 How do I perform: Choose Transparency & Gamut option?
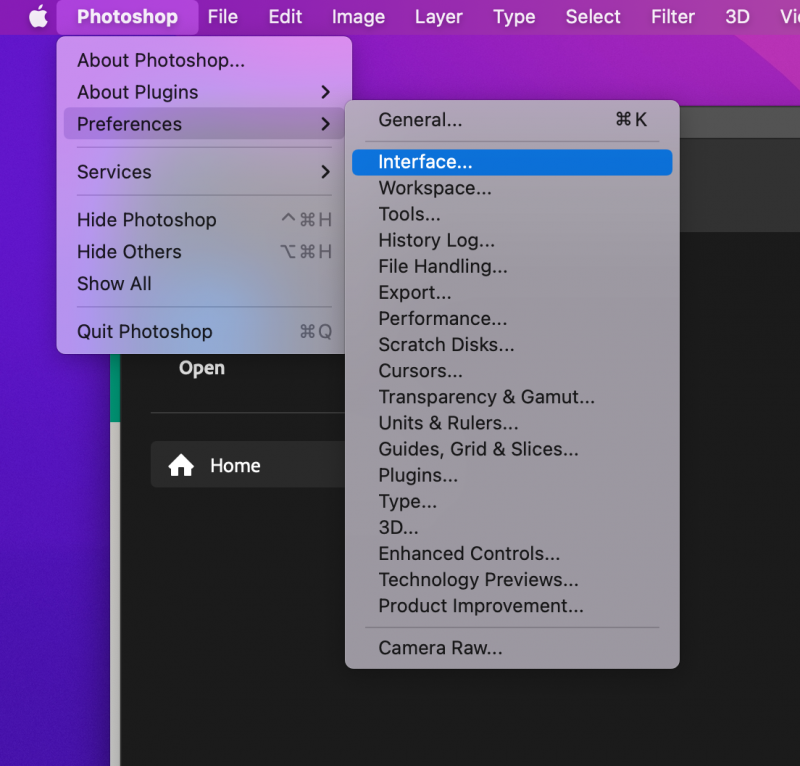(x=486, y=397)
